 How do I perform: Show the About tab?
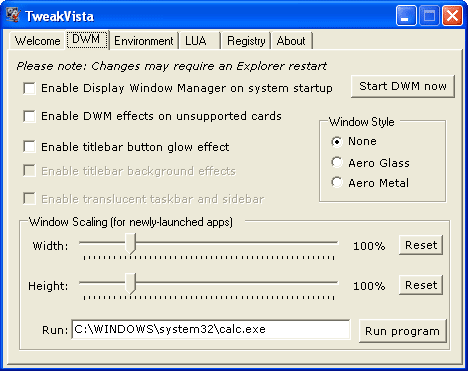pyautogui.click(x=291, y=41)
